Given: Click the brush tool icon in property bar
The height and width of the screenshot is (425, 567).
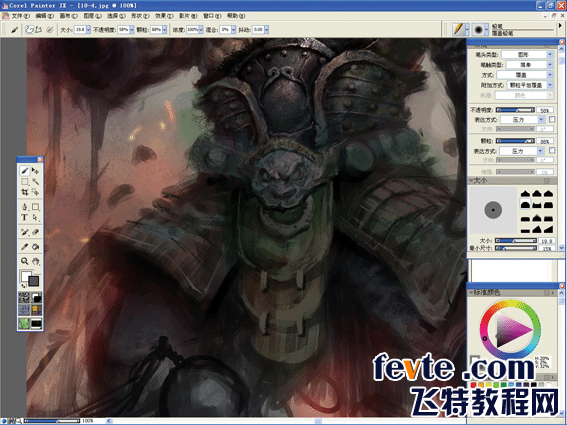Looking at the screenshot, I should (x=14, y=30).
